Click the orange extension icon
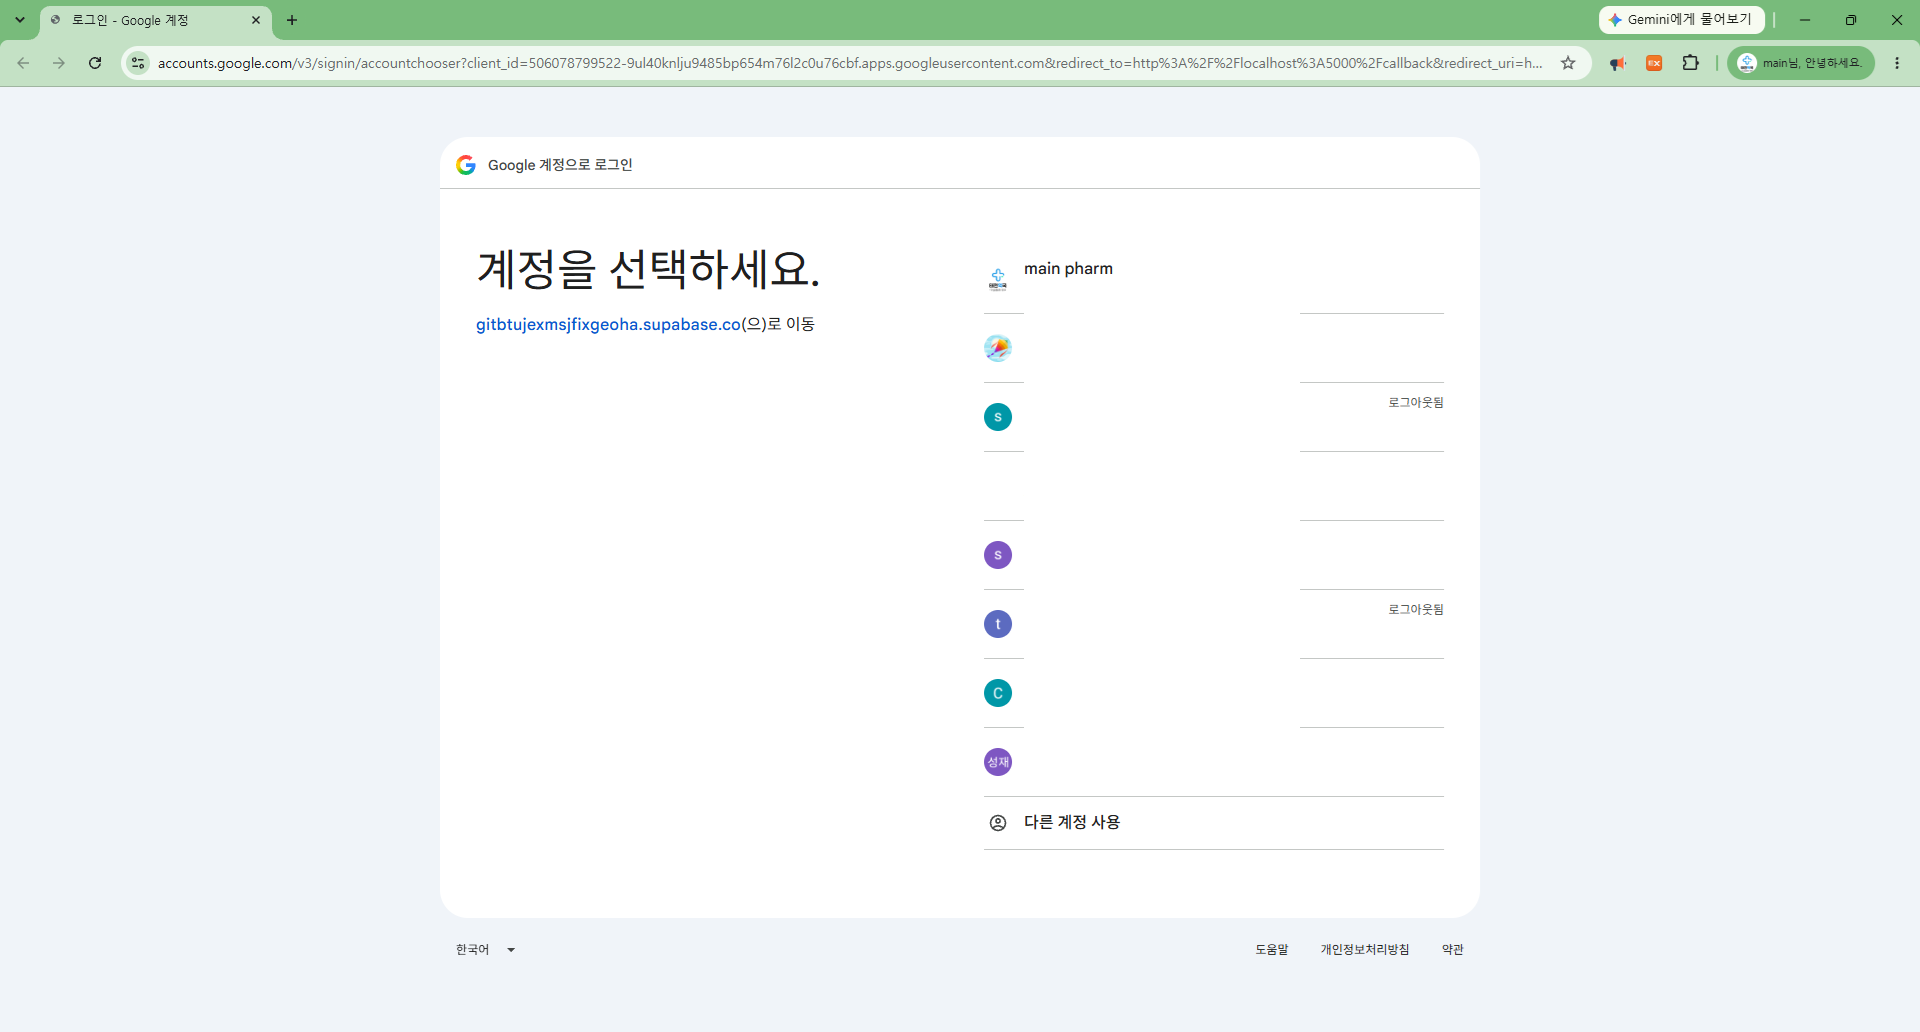Viewport: 1920px width, 1032px height. pyautogui.click(x=1654, y=63)
